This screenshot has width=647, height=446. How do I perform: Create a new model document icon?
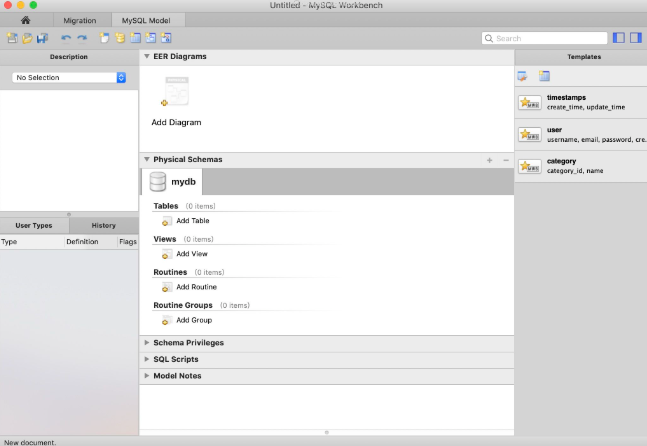click(12, 38)
